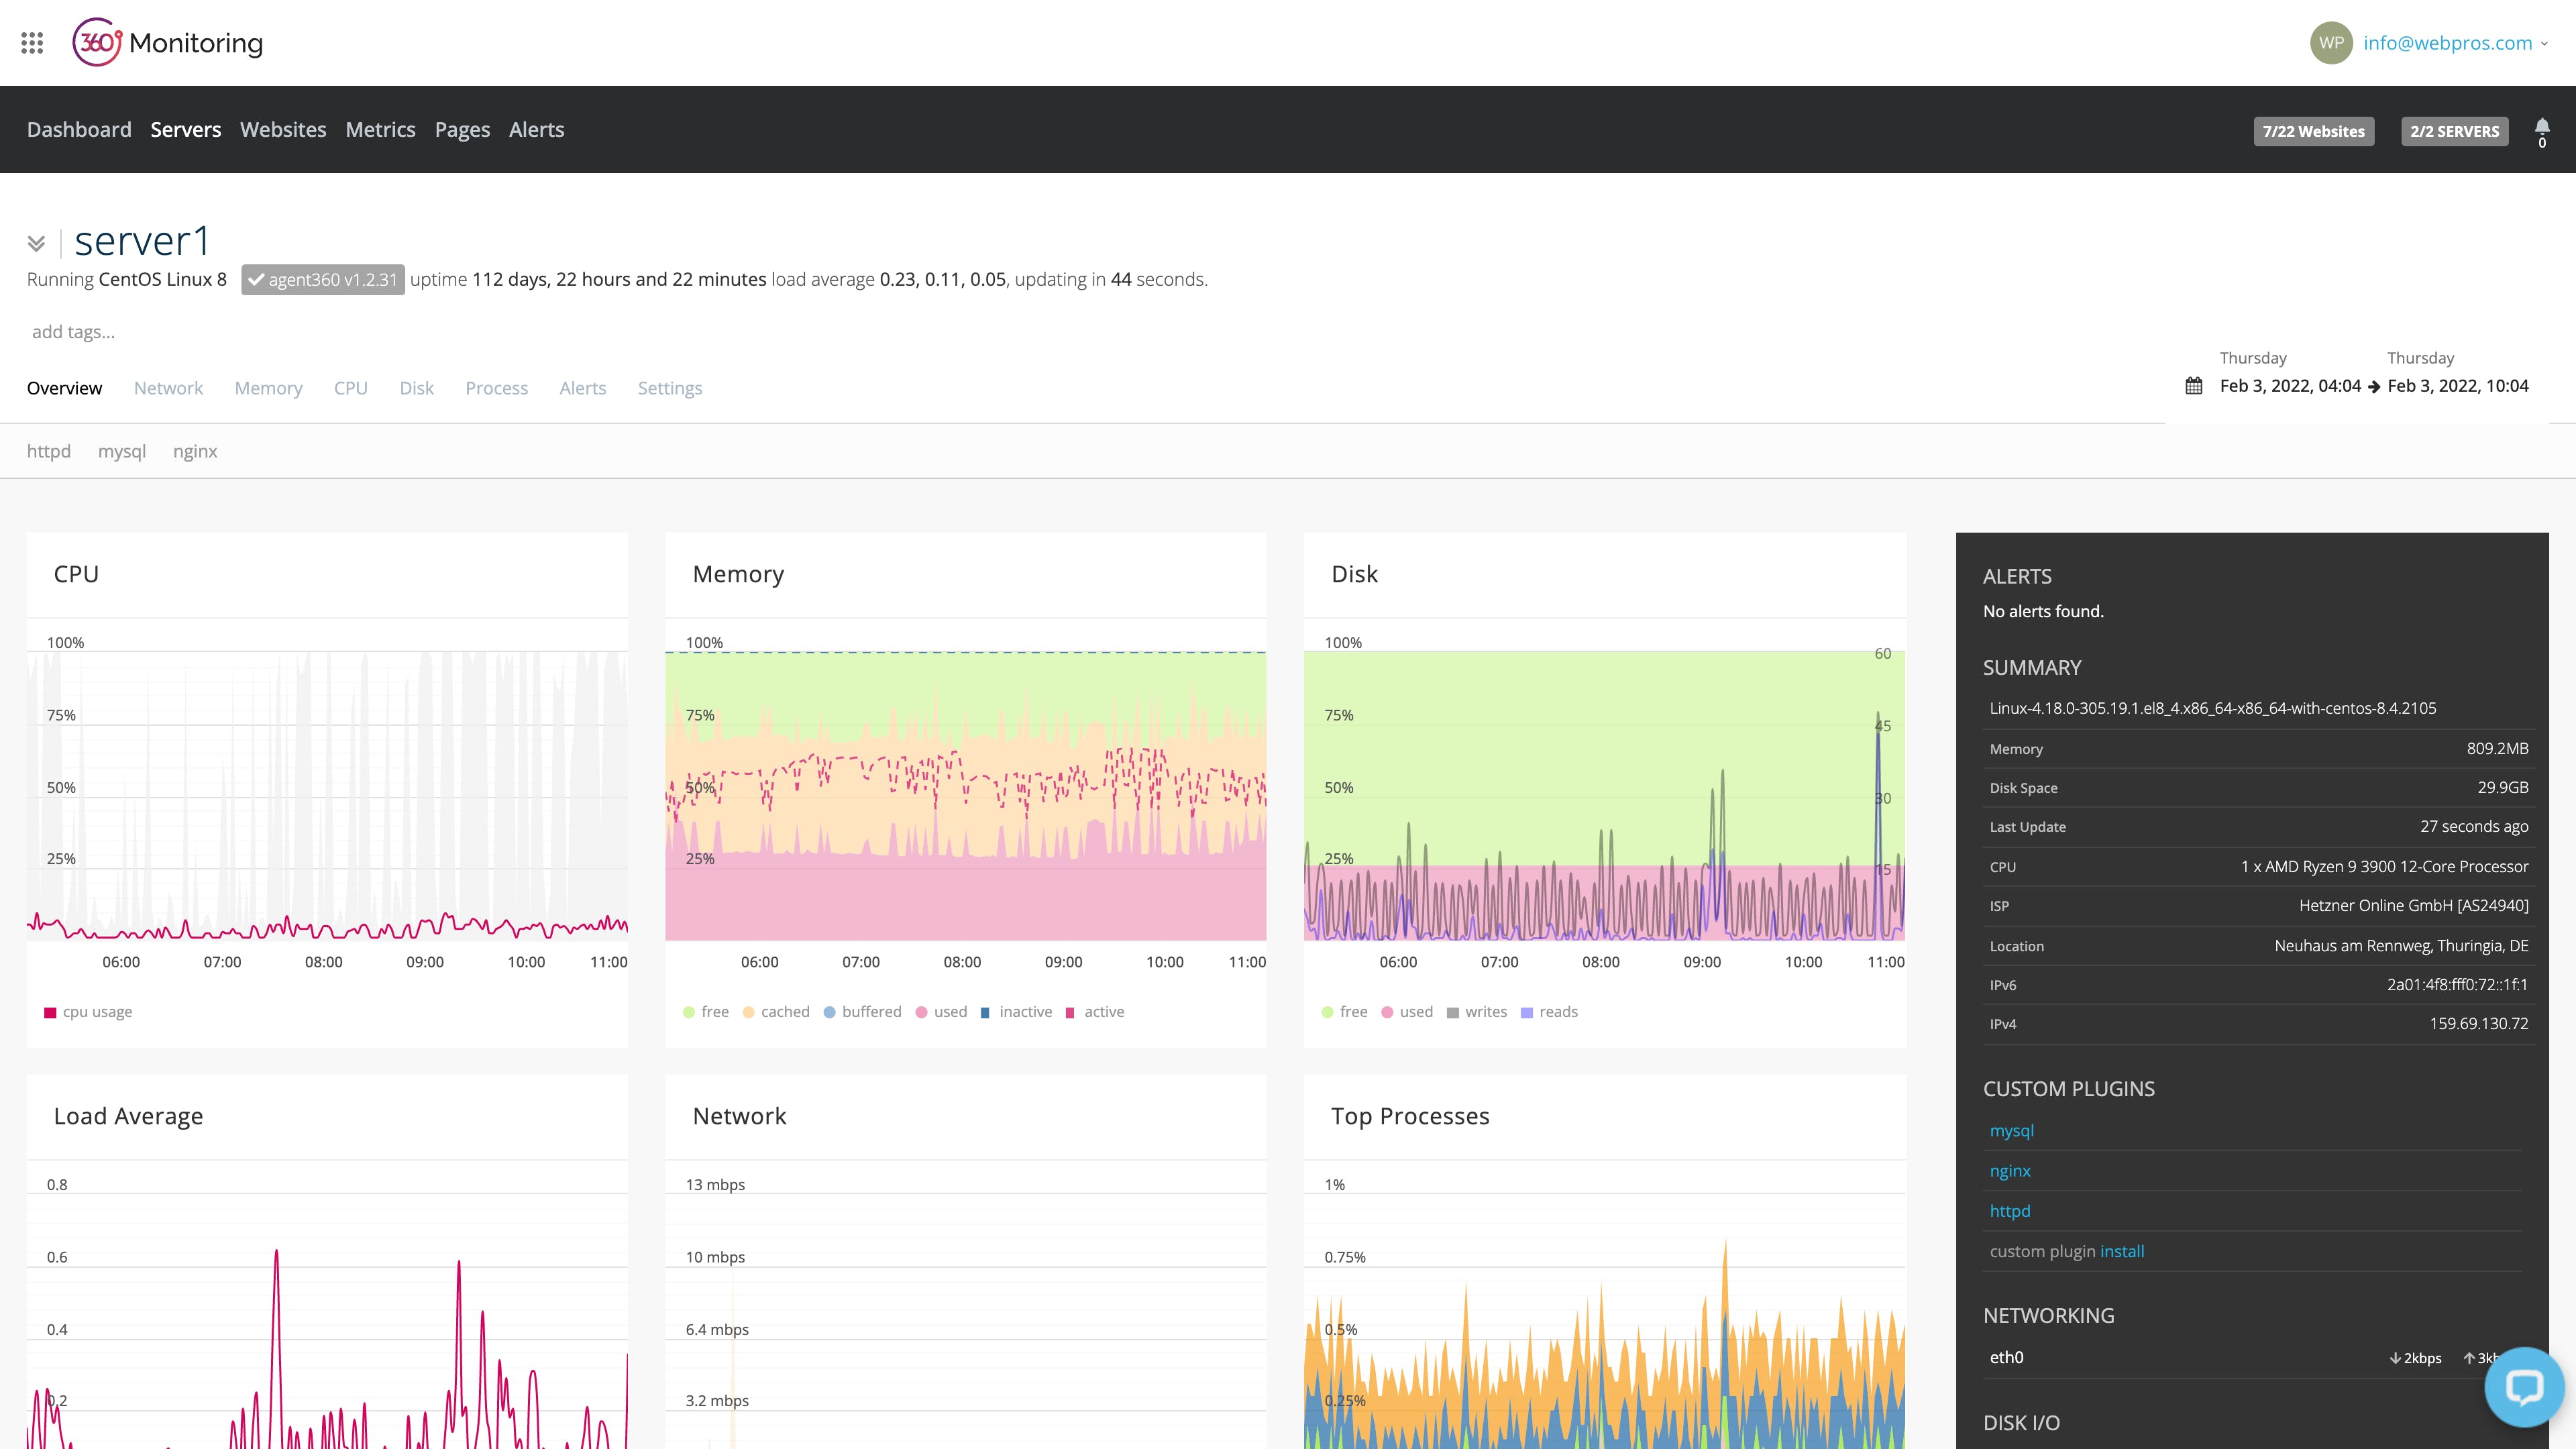Open Dashboard in the top navigation

(x=79, y=130)
